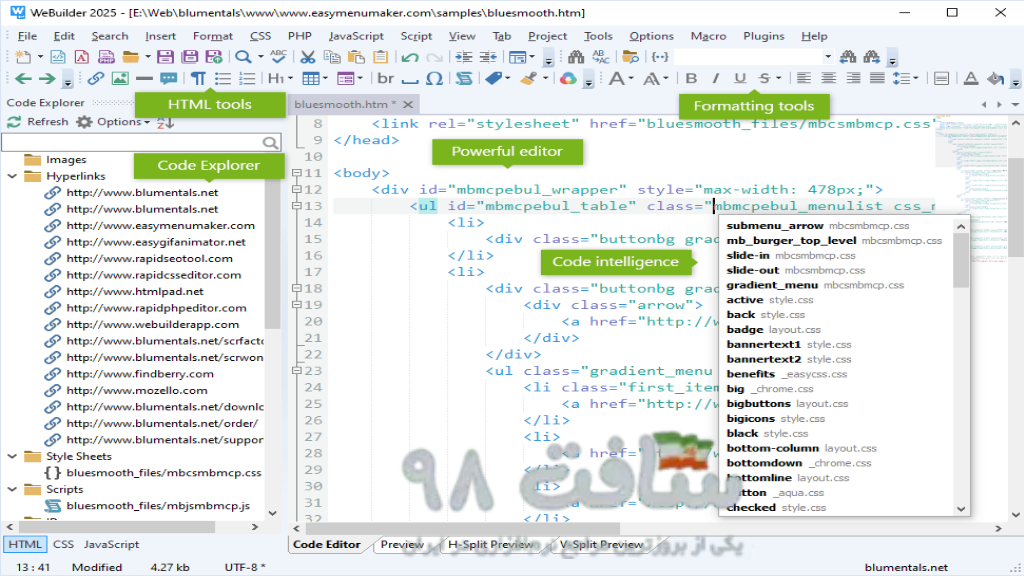Toggle A-Z sort in Code Explorer
The image size is (1024, 576).
165,122
